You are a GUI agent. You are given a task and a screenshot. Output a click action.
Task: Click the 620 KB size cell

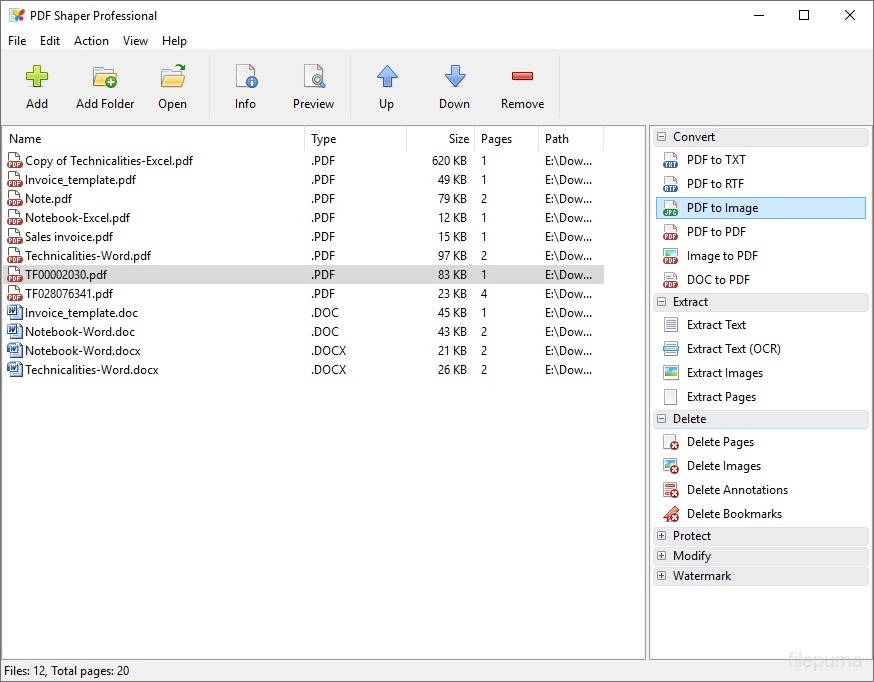449,161
